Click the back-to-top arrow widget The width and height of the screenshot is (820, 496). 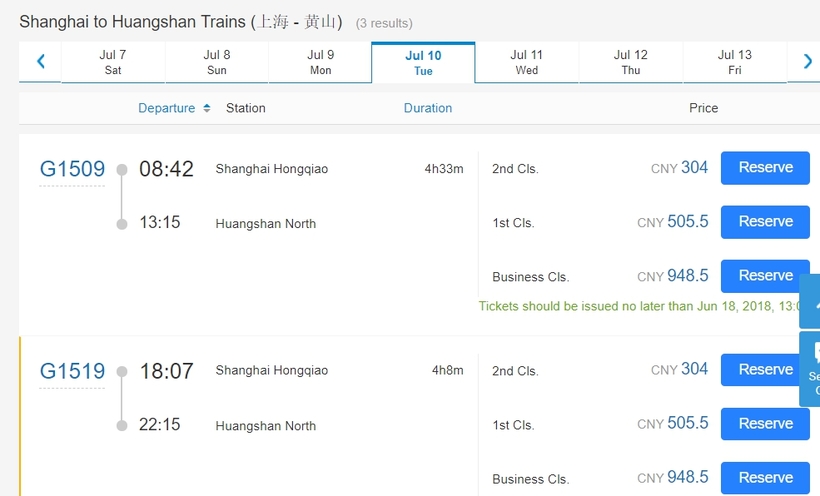point(810,301)
